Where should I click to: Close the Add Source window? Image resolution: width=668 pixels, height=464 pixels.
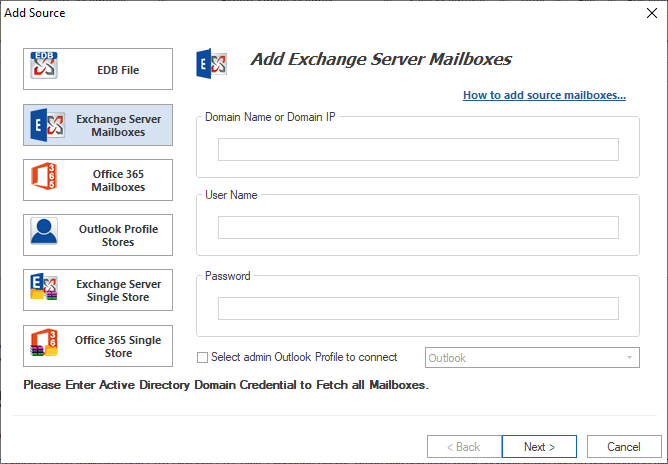pyautogui.click(x=652, y=13)
